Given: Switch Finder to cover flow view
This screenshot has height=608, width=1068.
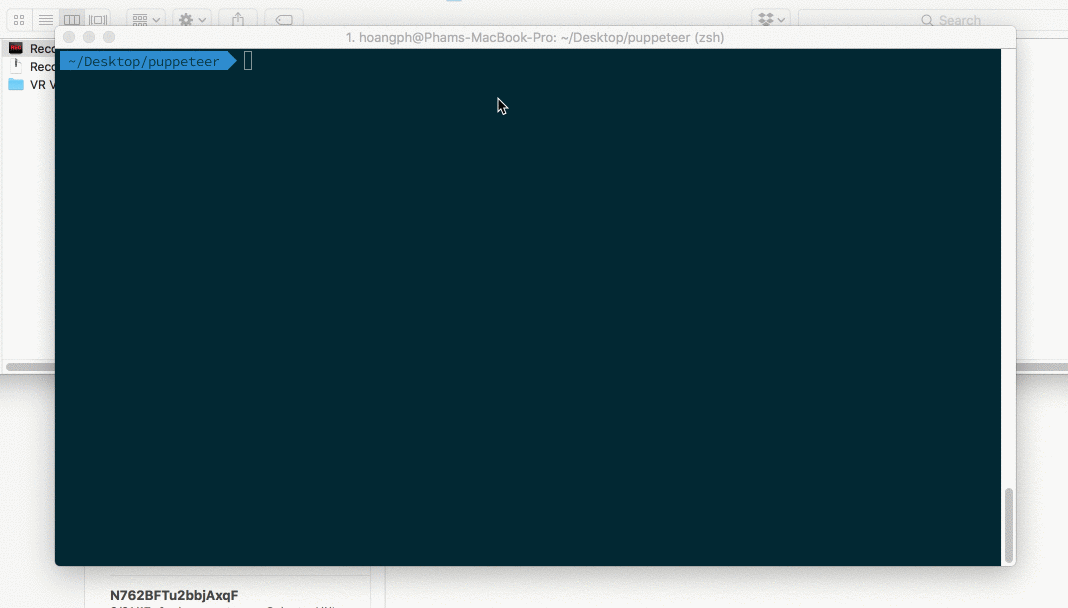Looking at the screenshot, I should click(x=98, y=20).
